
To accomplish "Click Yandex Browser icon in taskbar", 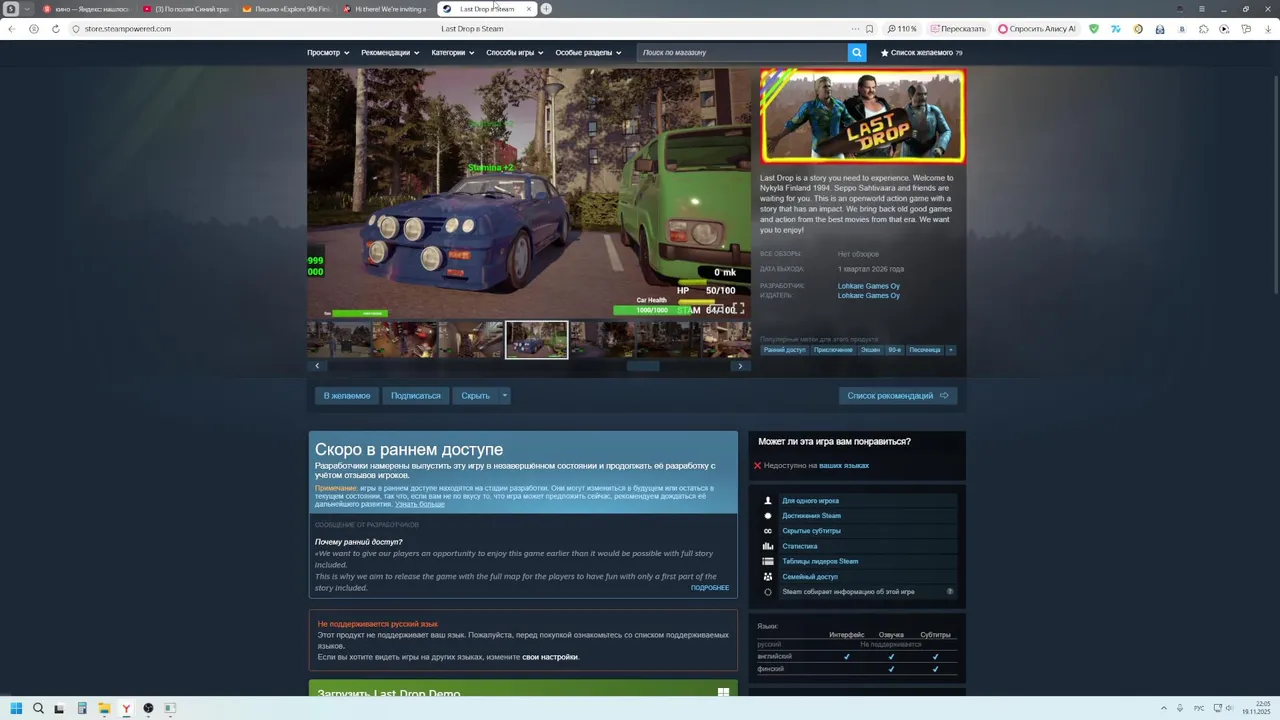I will click(x=126, y=708).
